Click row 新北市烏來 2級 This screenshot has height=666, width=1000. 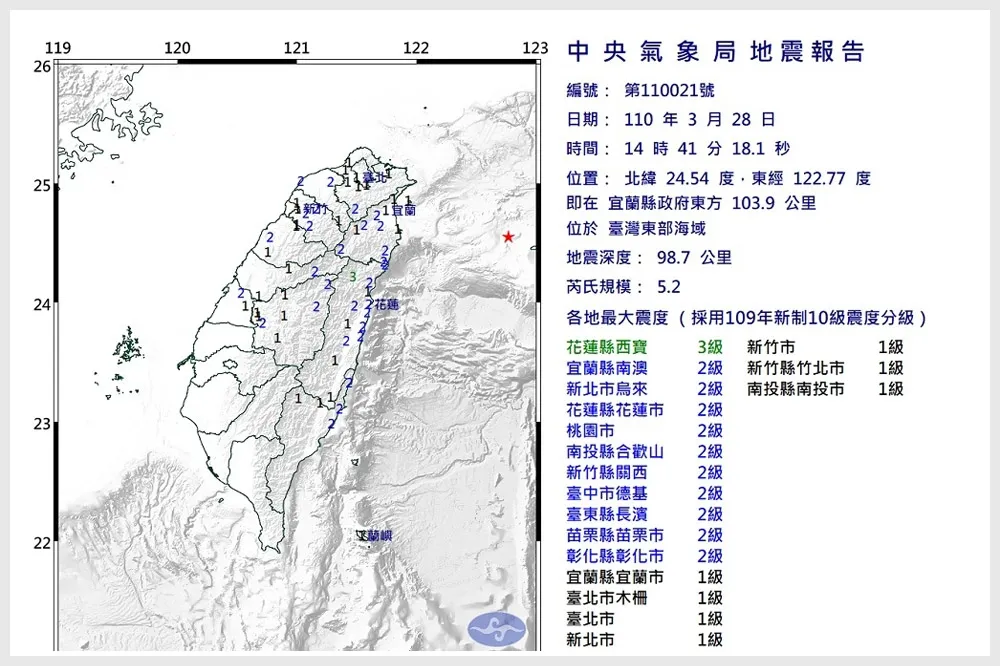coord(644,389)
